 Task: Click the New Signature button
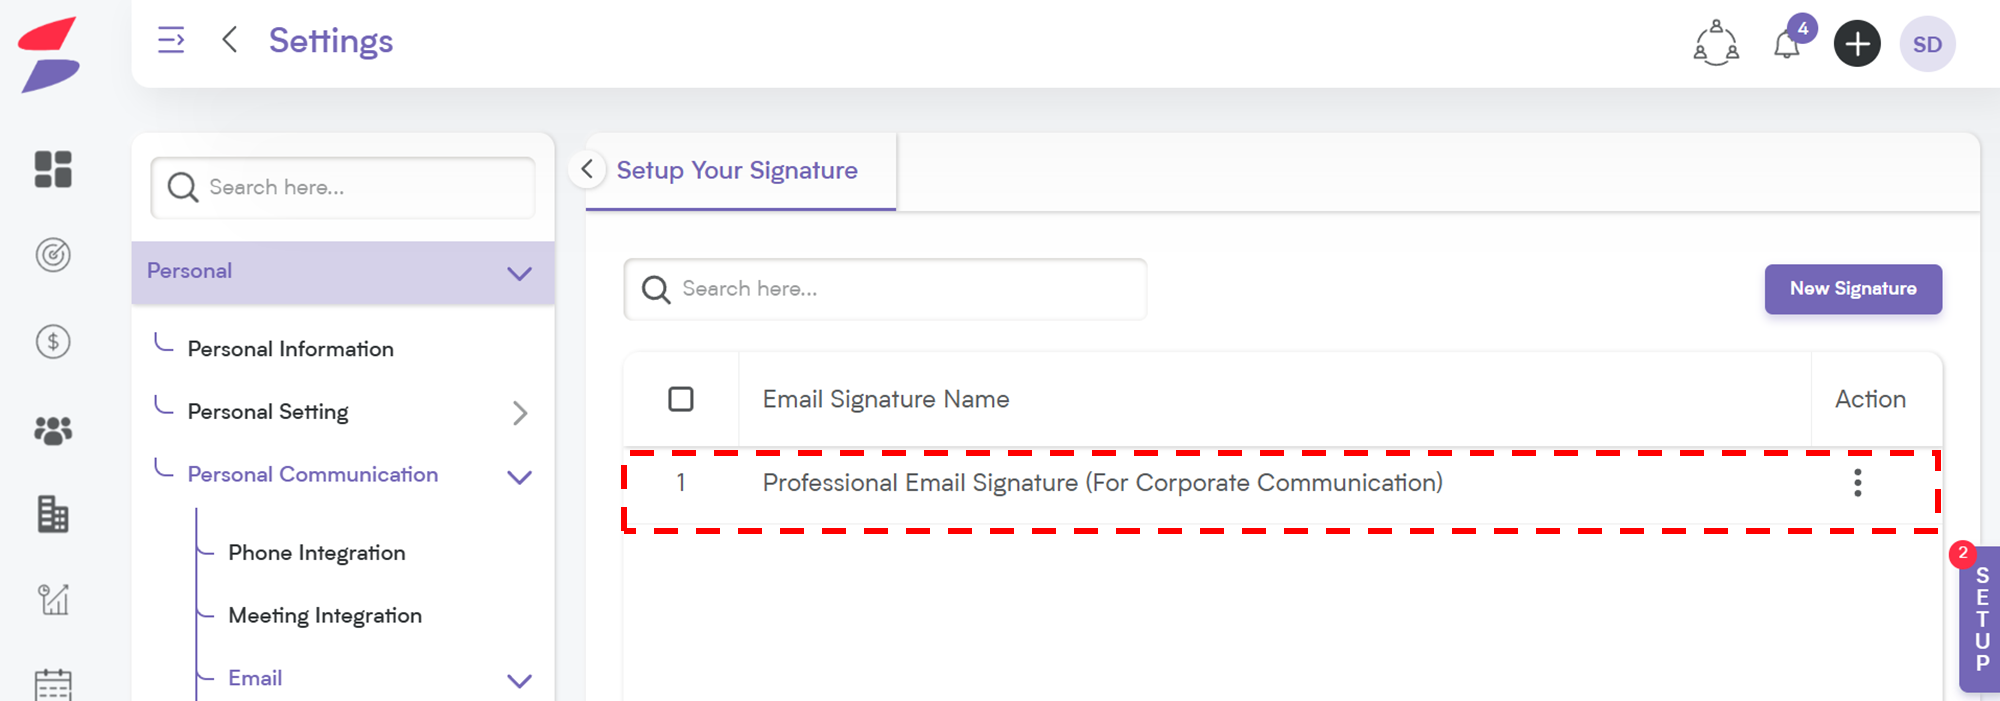point(1853,289)
